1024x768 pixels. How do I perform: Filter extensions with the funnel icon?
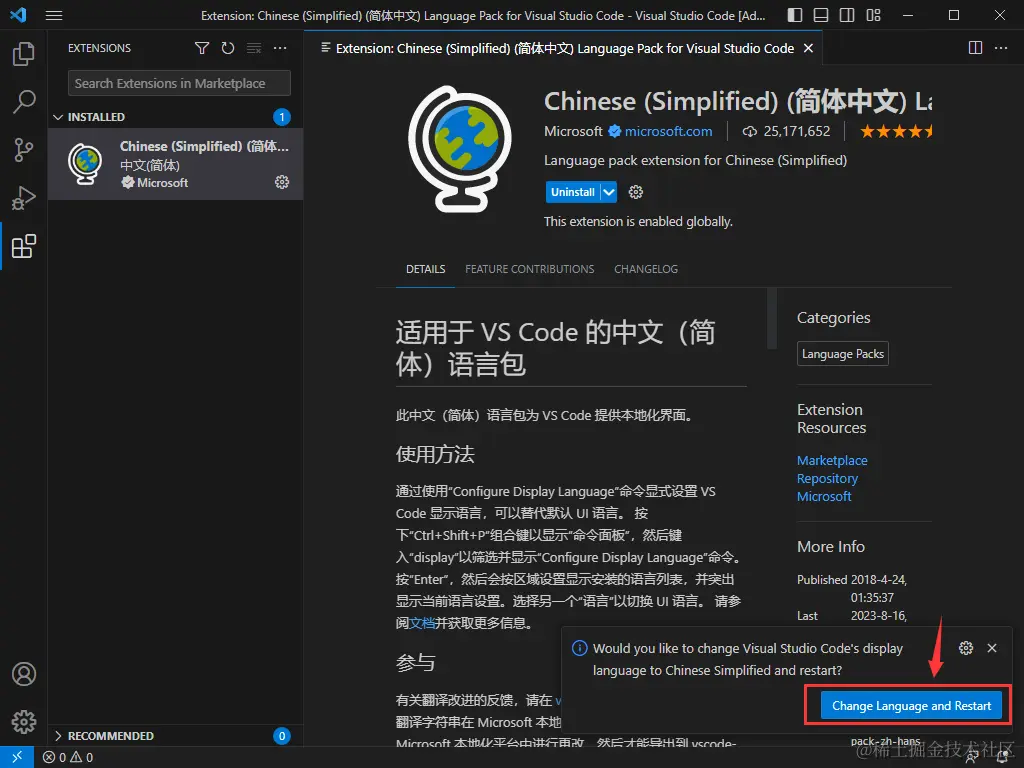click(x=202, y=48)
